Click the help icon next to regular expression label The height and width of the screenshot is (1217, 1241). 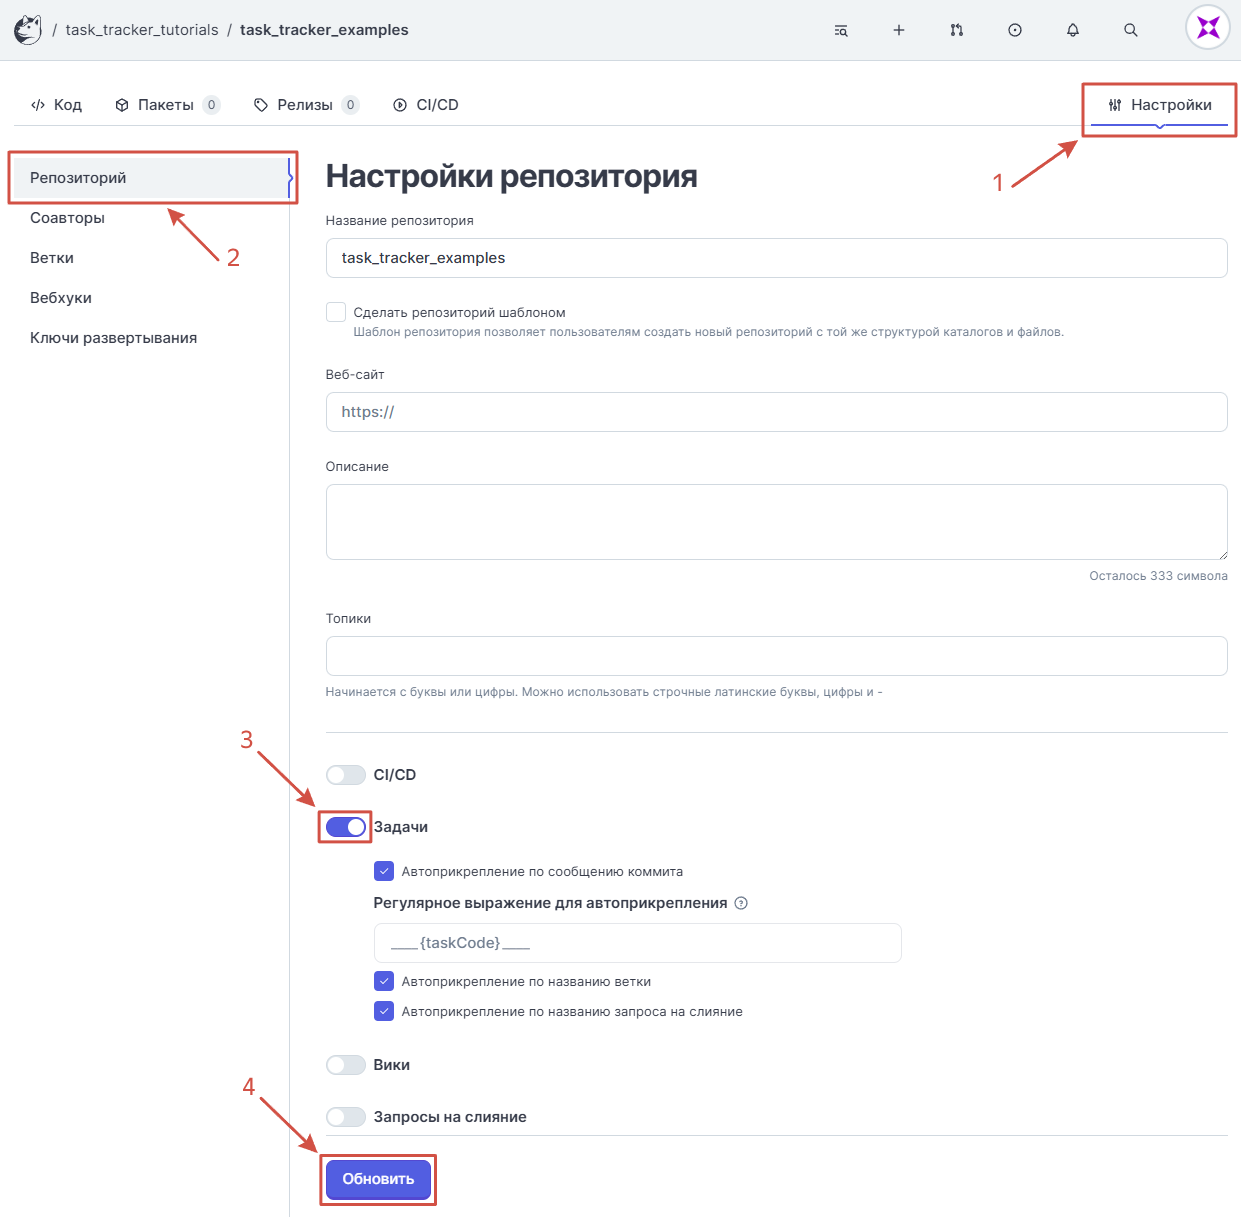point(741,903)
